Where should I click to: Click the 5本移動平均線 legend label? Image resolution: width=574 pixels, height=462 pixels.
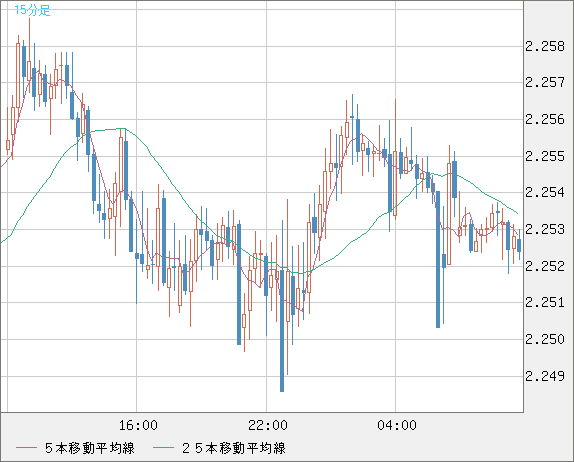coord(90,448)
